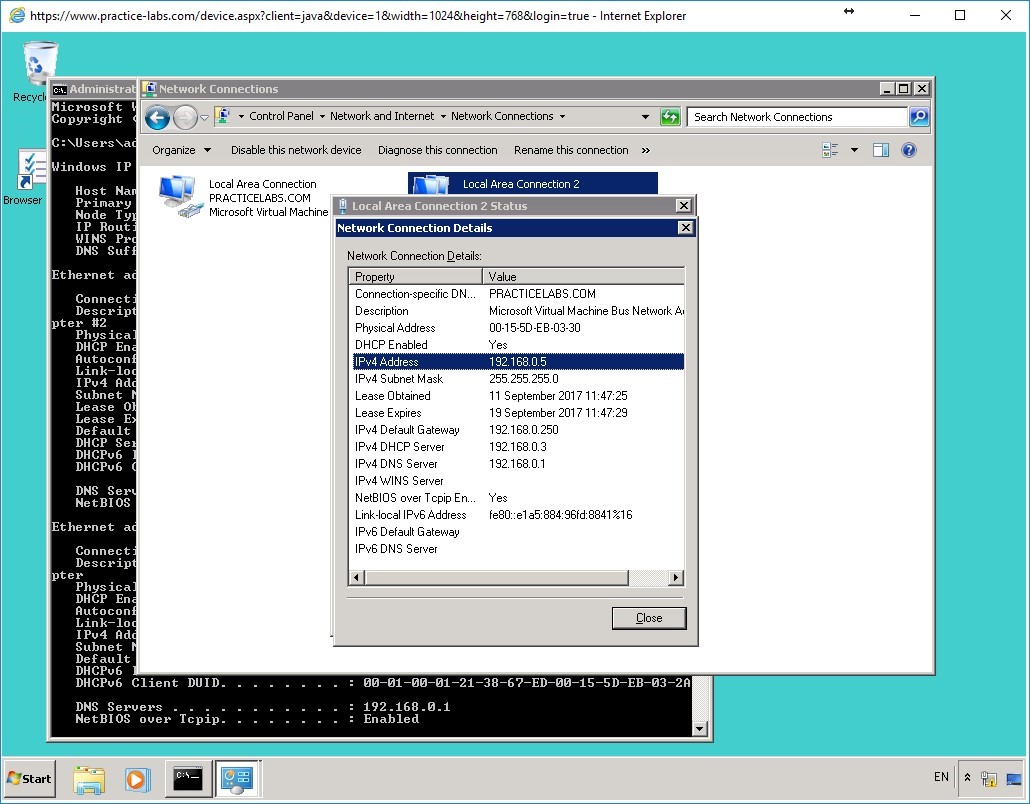Click Rename this connection
Image resolution: width=1030 pixels, height=804 pixels.
[571, 150]
